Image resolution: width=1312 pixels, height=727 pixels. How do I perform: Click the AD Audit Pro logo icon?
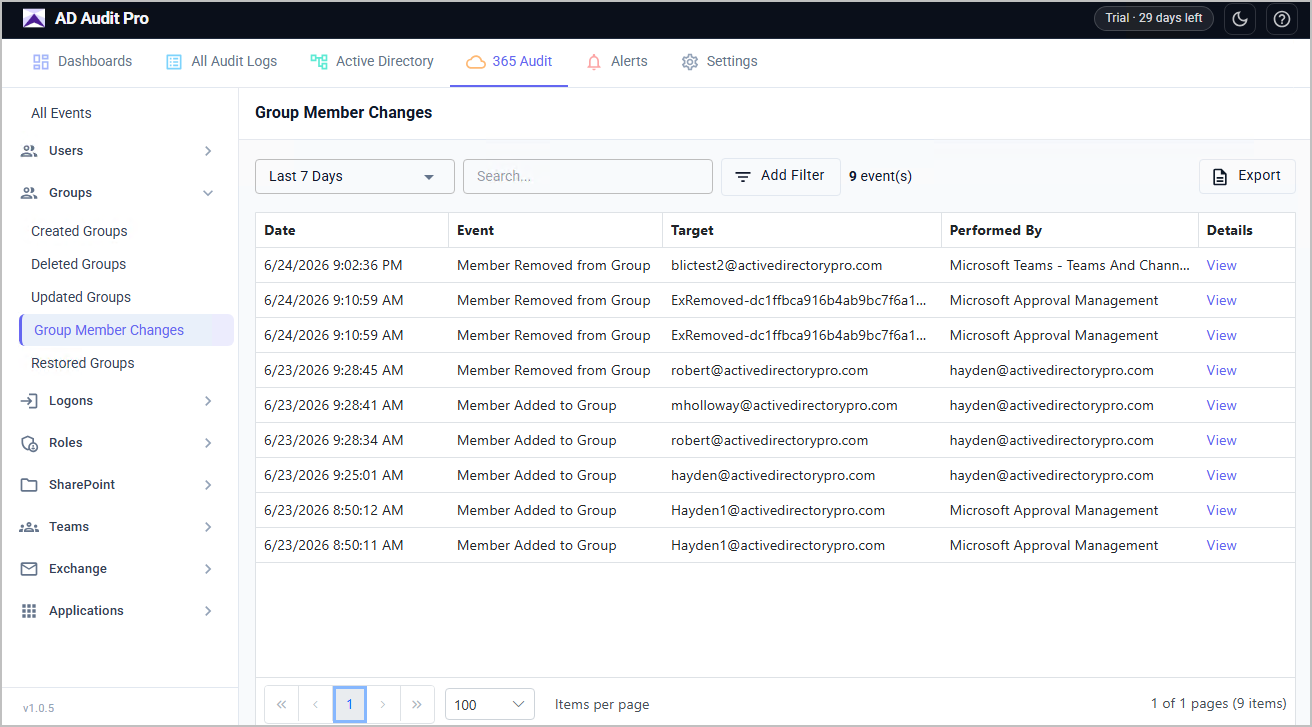coord(34,19)
